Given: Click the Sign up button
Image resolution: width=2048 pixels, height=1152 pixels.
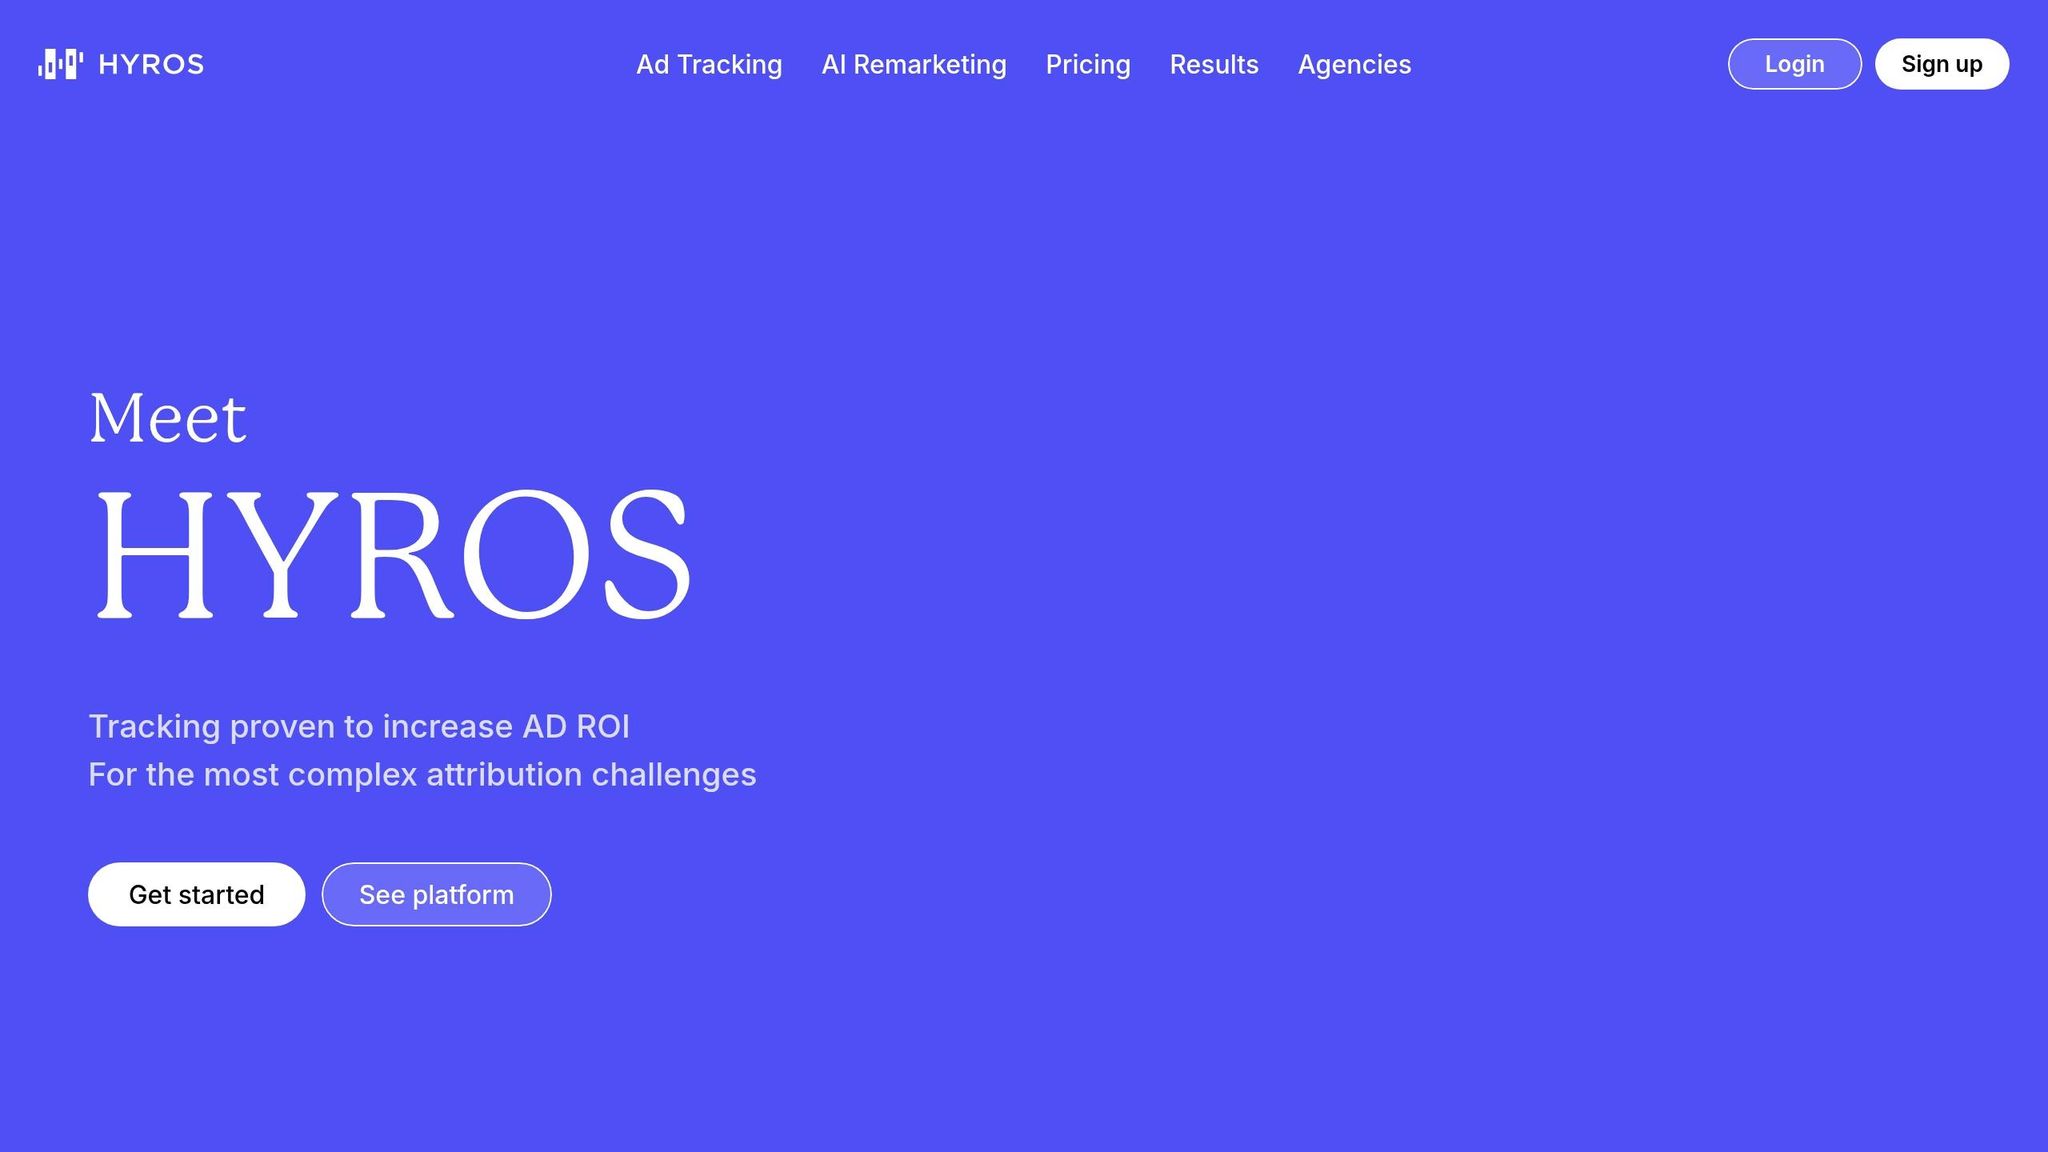Looking at the screenshot, I should click(x=1941, y=64).
